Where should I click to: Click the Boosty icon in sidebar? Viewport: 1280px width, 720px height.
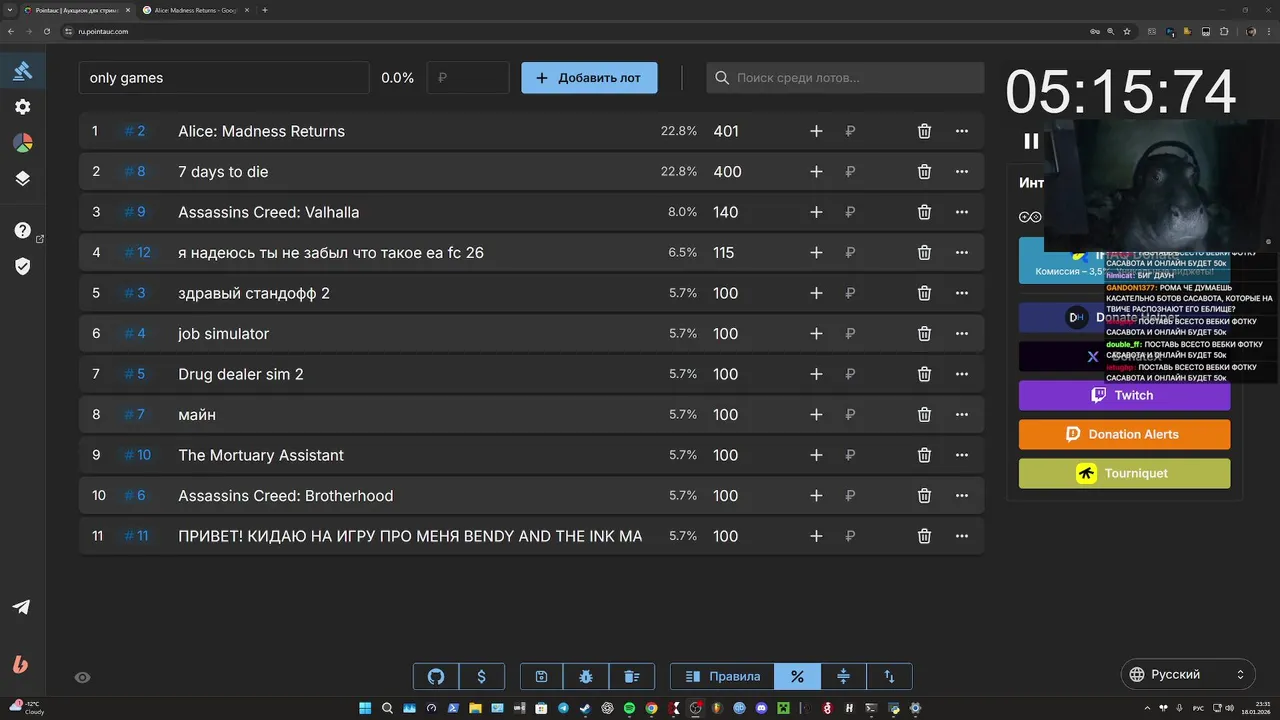[21, 664]
